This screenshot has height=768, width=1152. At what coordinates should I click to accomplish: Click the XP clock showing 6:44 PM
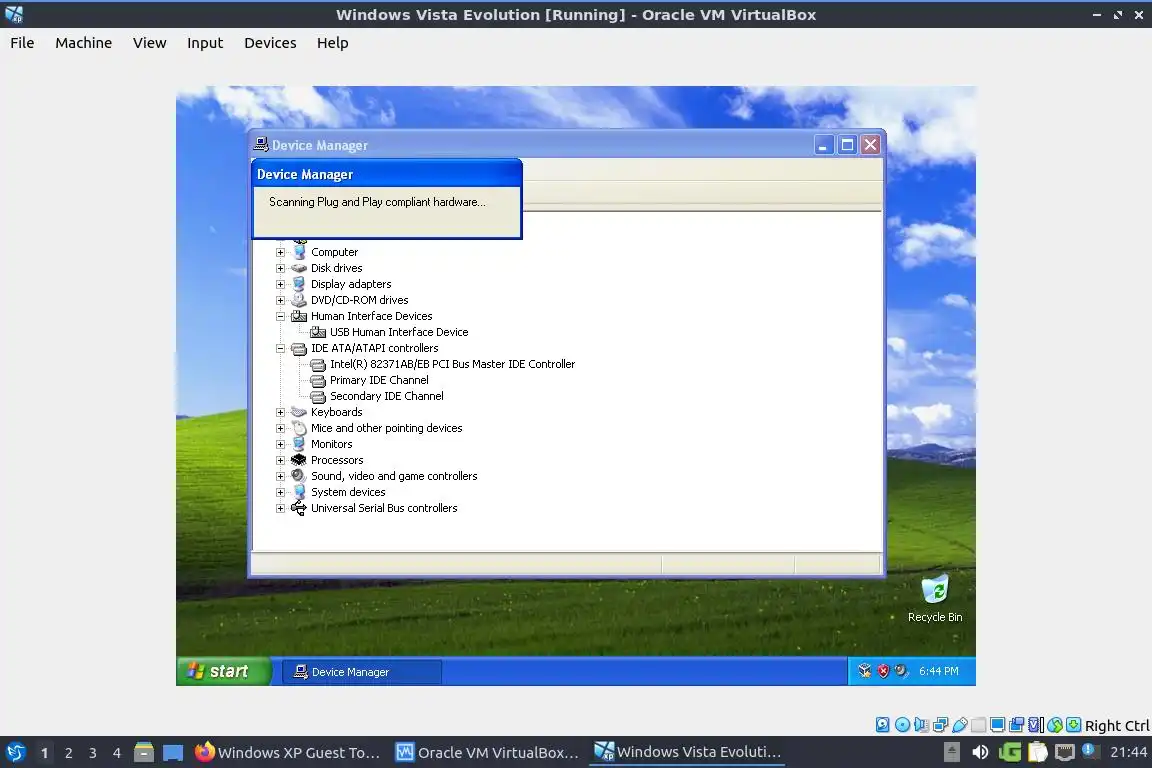(x=939, y=671)
